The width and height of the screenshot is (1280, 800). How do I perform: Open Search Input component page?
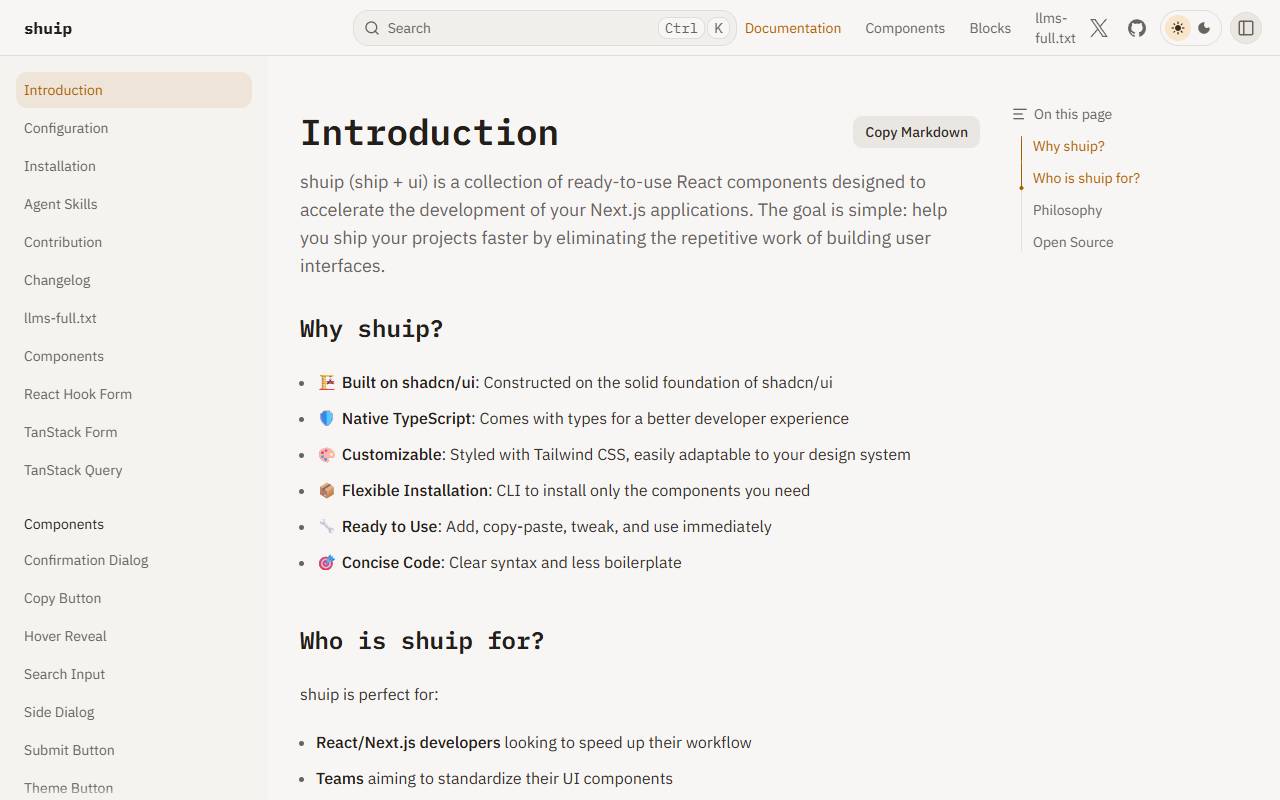point(134,674)
